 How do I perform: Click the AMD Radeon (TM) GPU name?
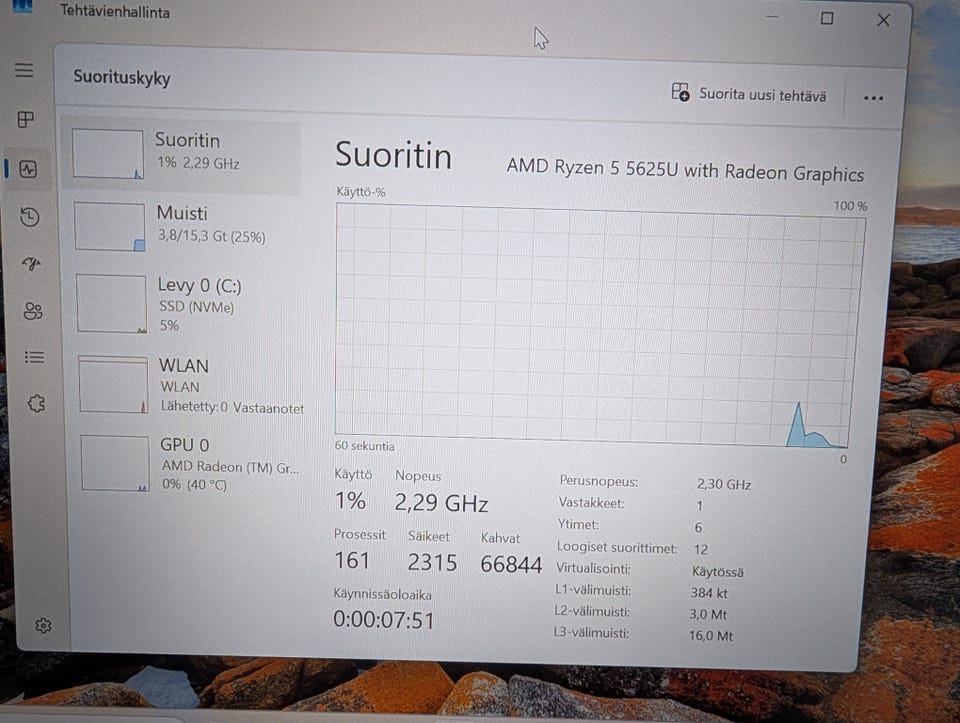[x=230, y=467]
